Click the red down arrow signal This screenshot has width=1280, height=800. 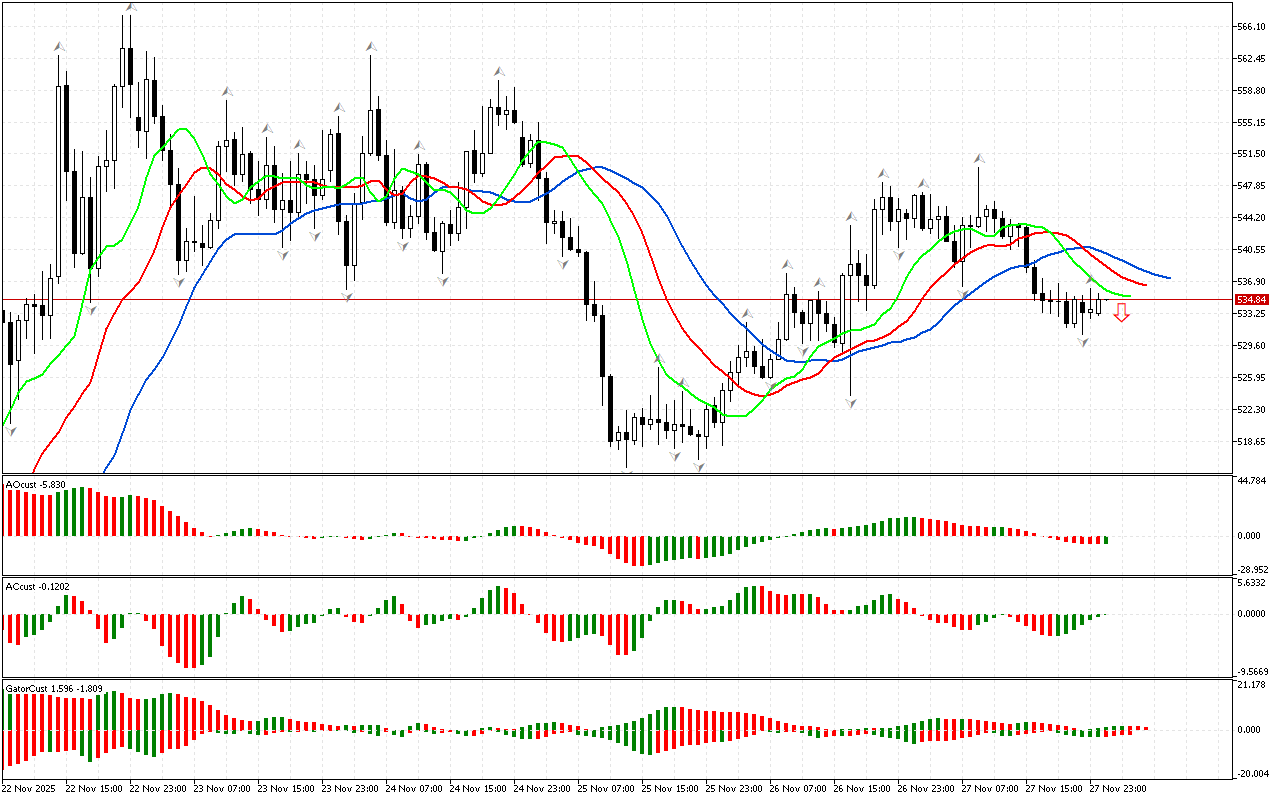pyautogui.click(x=1122, y=313)
